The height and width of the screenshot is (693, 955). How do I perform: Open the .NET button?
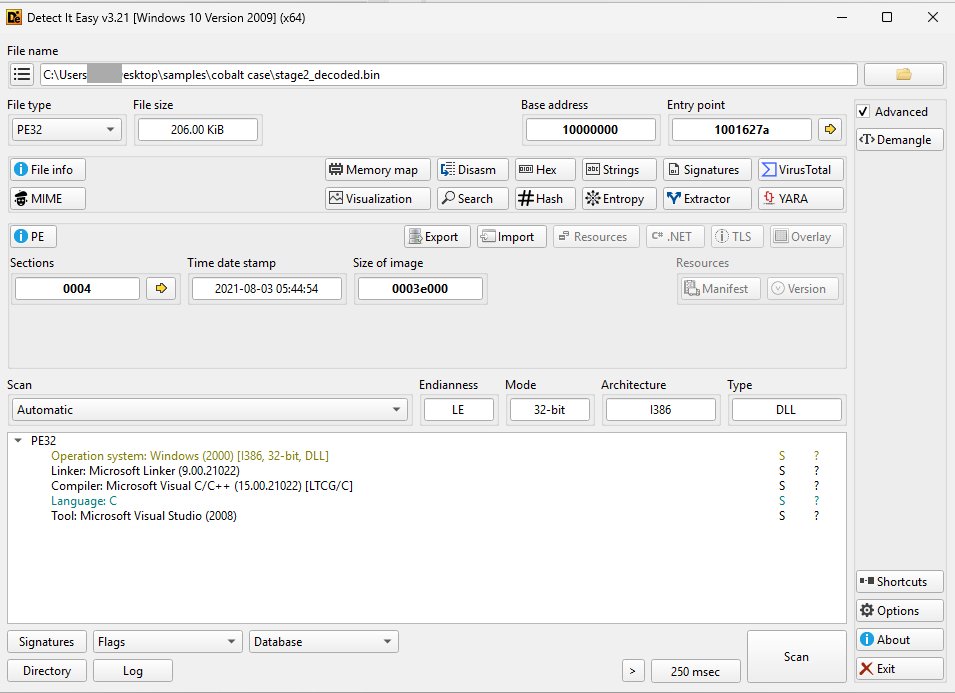[x=675, y=236]
